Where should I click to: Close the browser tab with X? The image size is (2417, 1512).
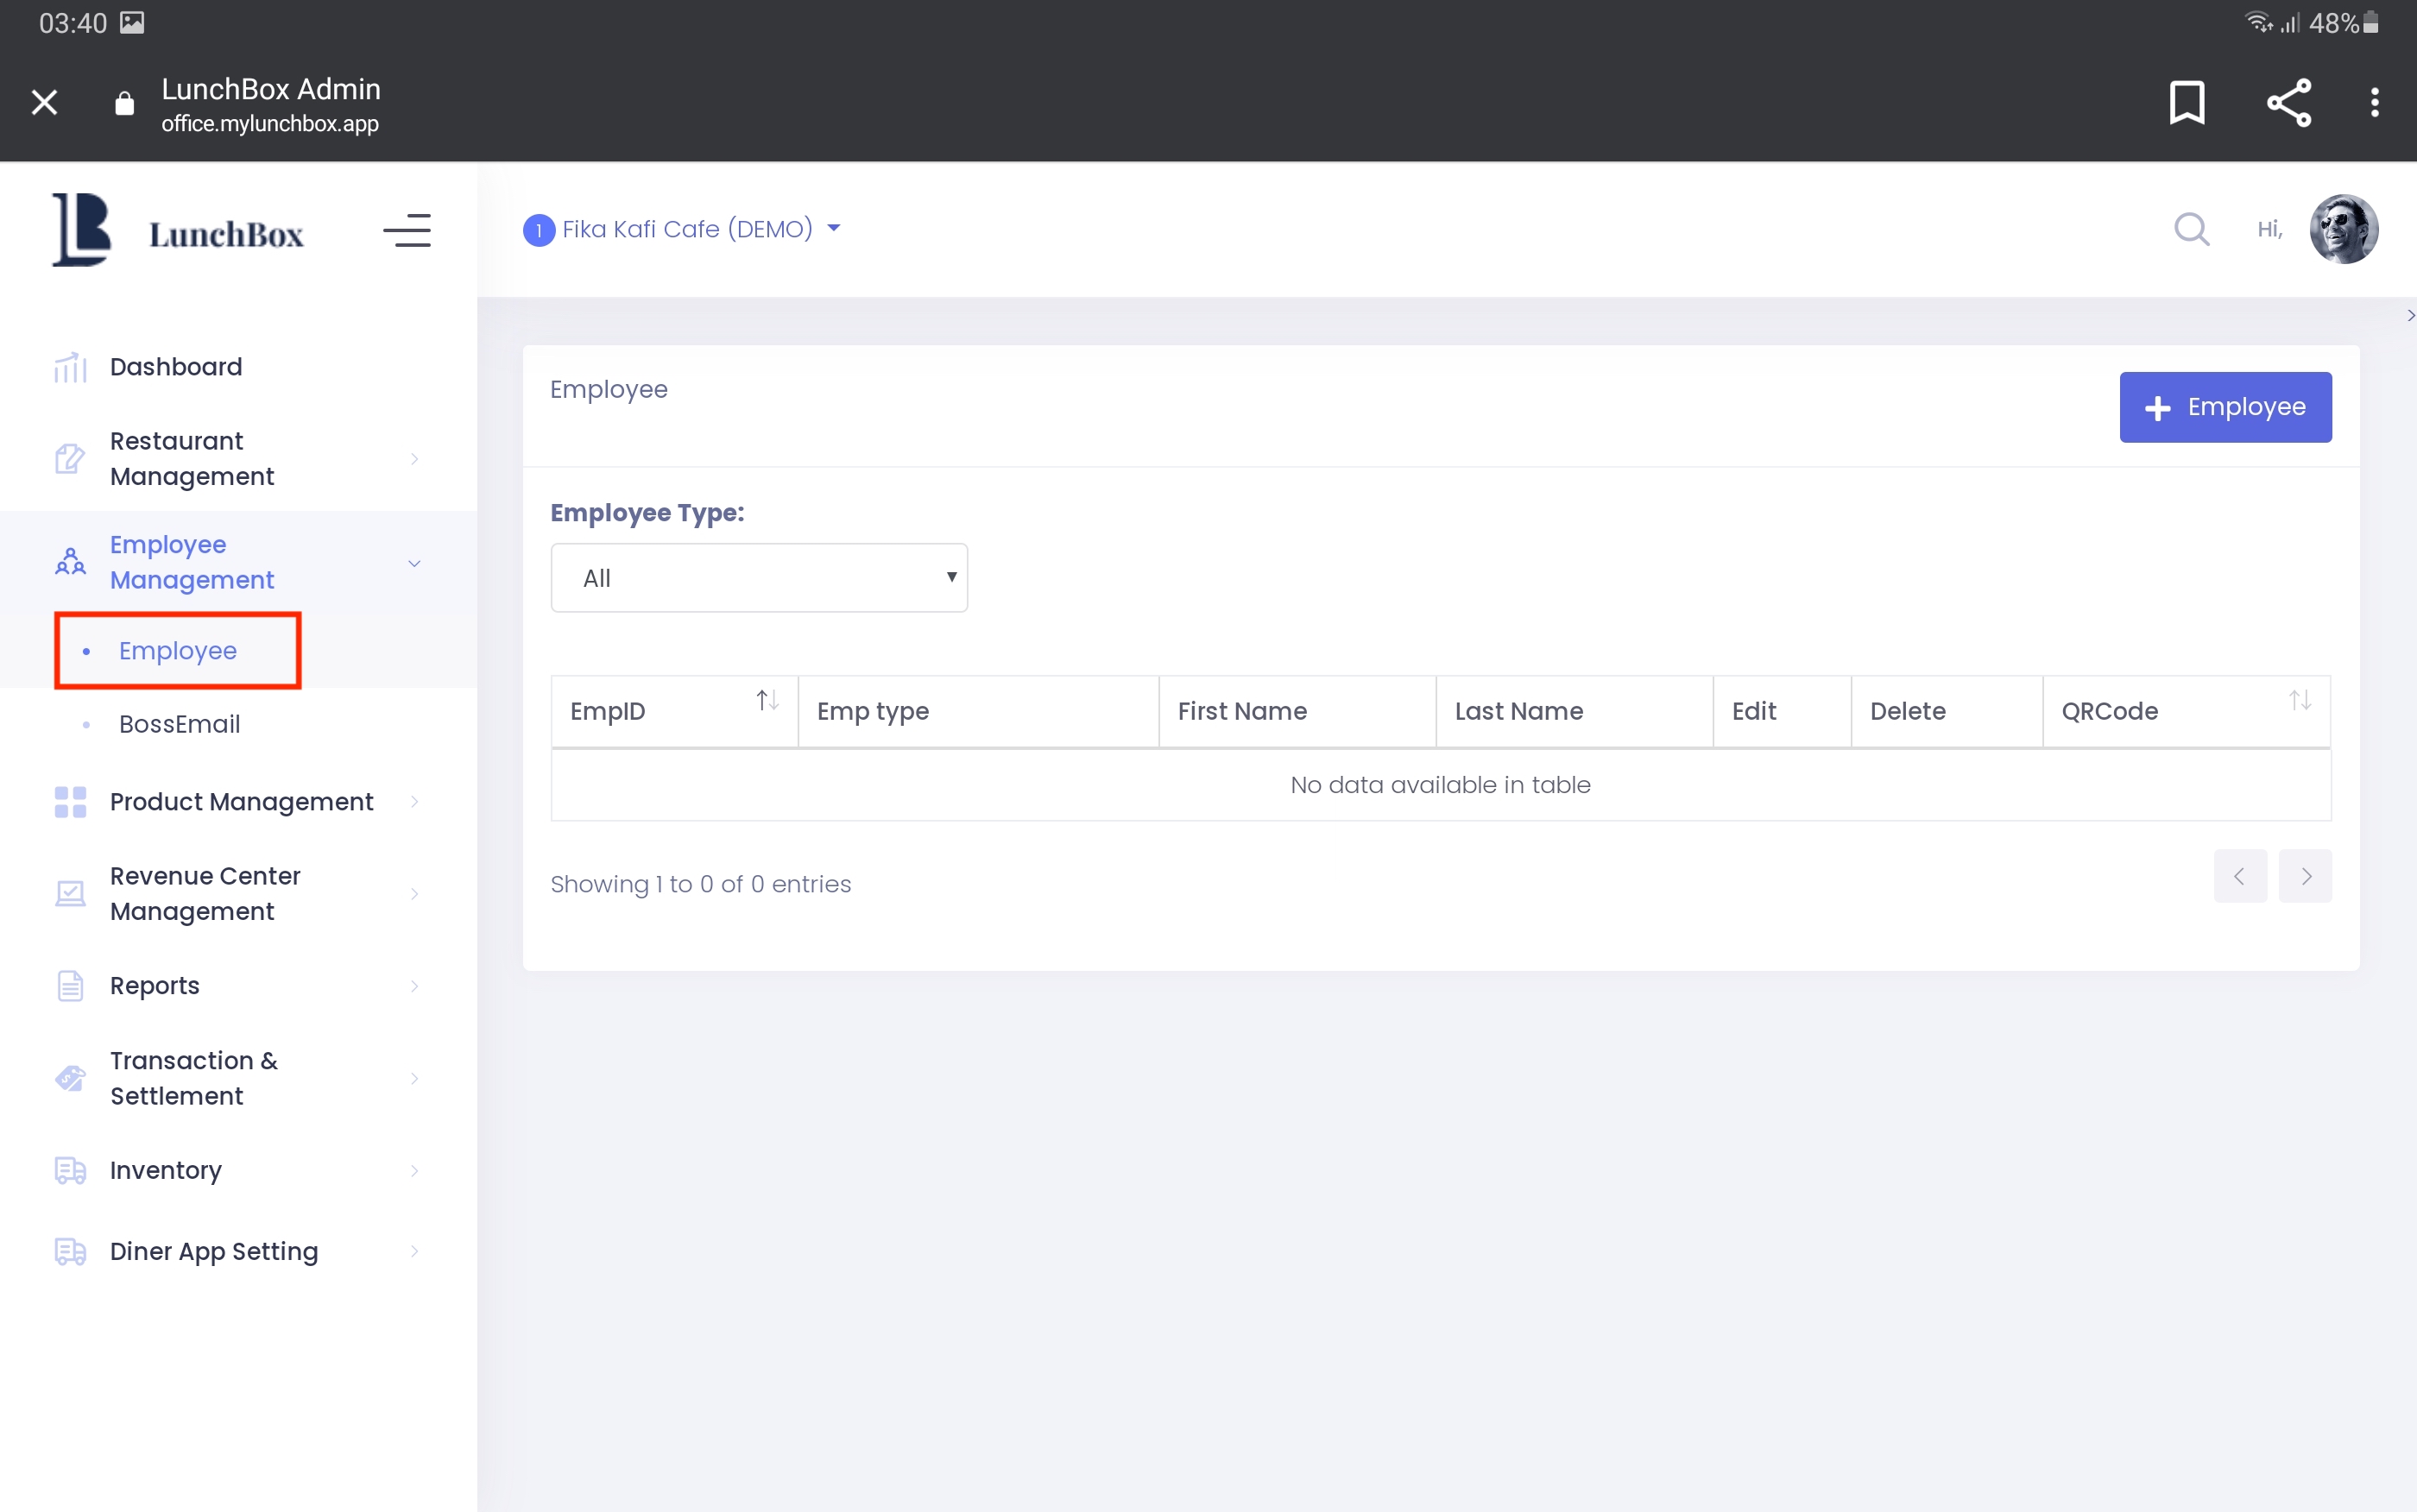44,102
